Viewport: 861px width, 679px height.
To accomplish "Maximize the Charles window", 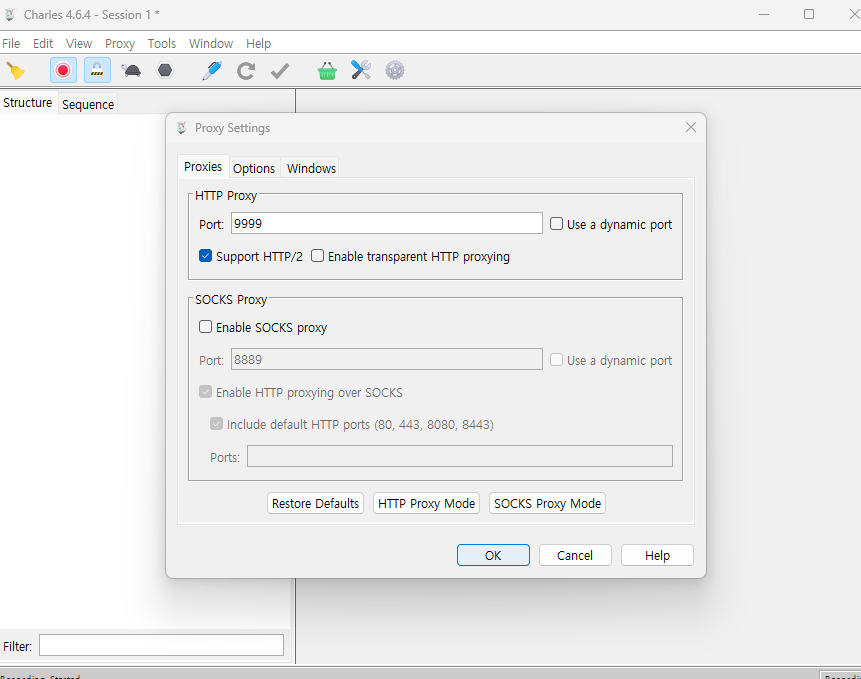I will [809, 14].
